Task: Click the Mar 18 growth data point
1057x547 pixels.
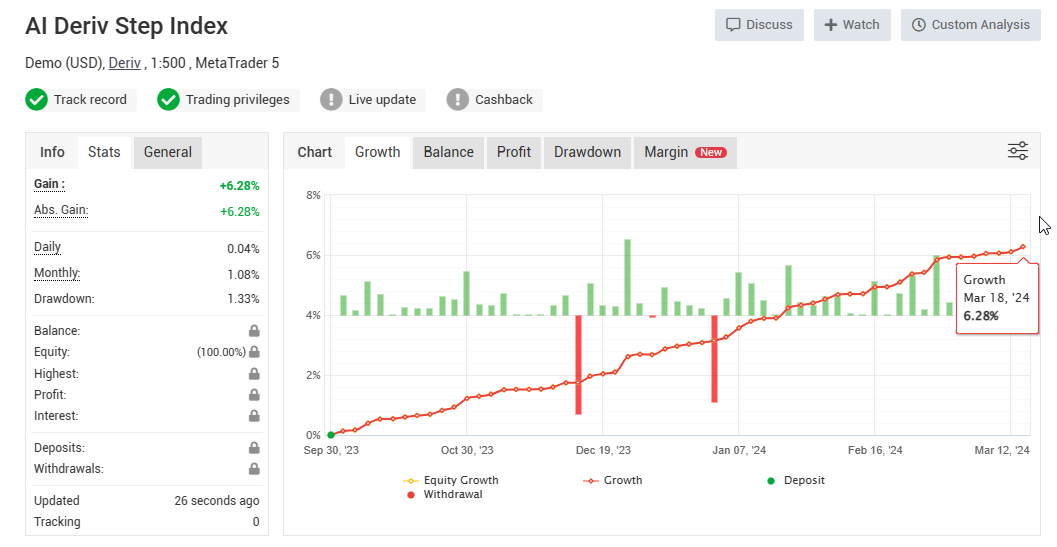Action: (x=1022, y=247)
